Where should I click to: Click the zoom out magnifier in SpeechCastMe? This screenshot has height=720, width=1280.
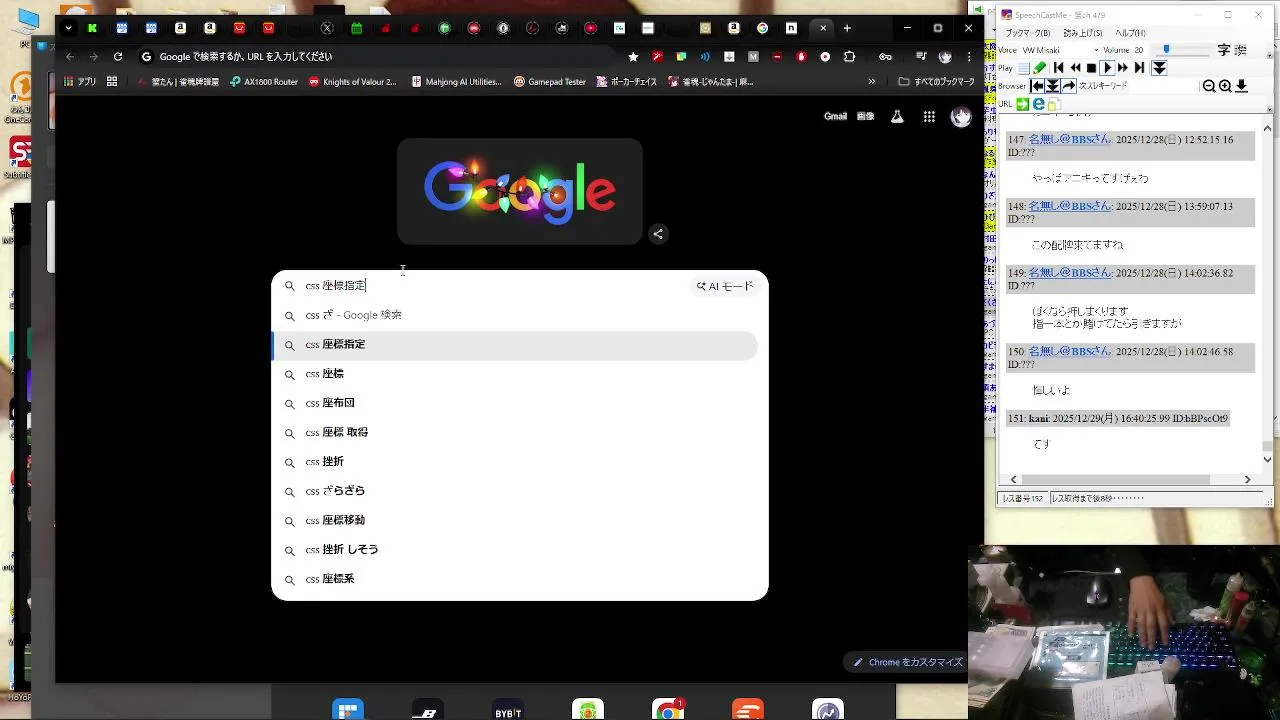coord(1209,86)
